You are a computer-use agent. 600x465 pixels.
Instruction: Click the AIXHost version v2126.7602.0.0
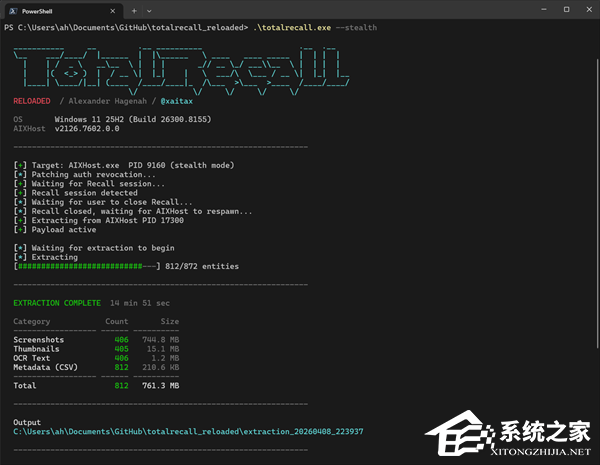tap(87, 129)
